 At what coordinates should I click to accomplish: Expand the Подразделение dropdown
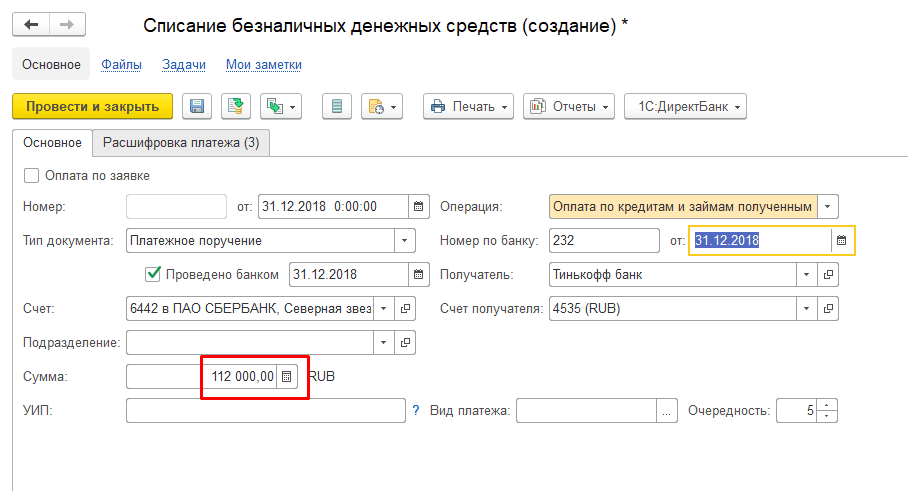point(383,343)
